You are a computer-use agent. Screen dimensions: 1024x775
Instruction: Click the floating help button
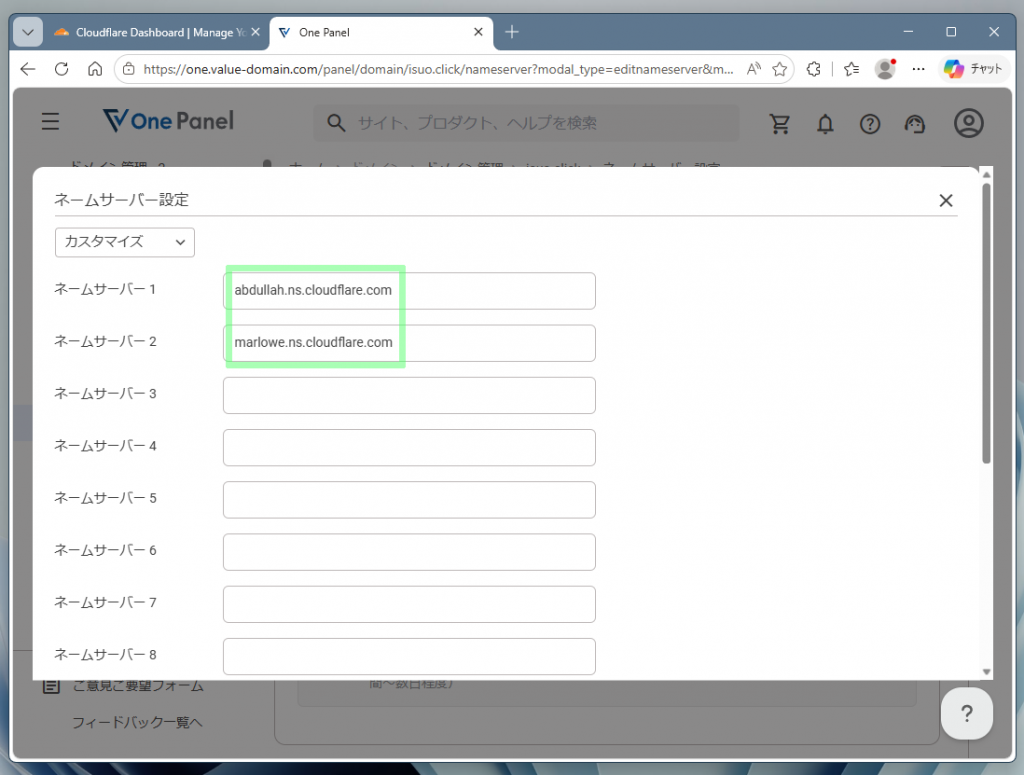click(967, 714)
